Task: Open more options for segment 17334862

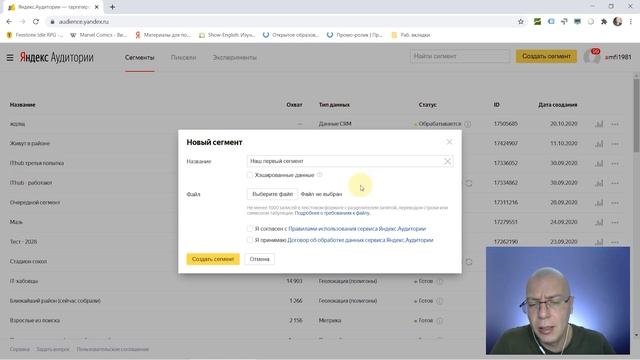Action: [615, 183]
